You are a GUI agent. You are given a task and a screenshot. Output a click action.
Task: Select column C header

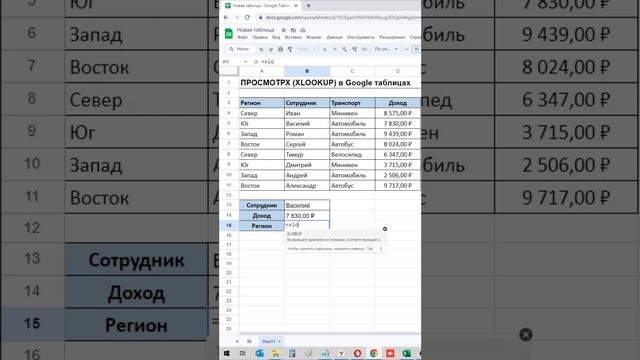click(352, 71)
